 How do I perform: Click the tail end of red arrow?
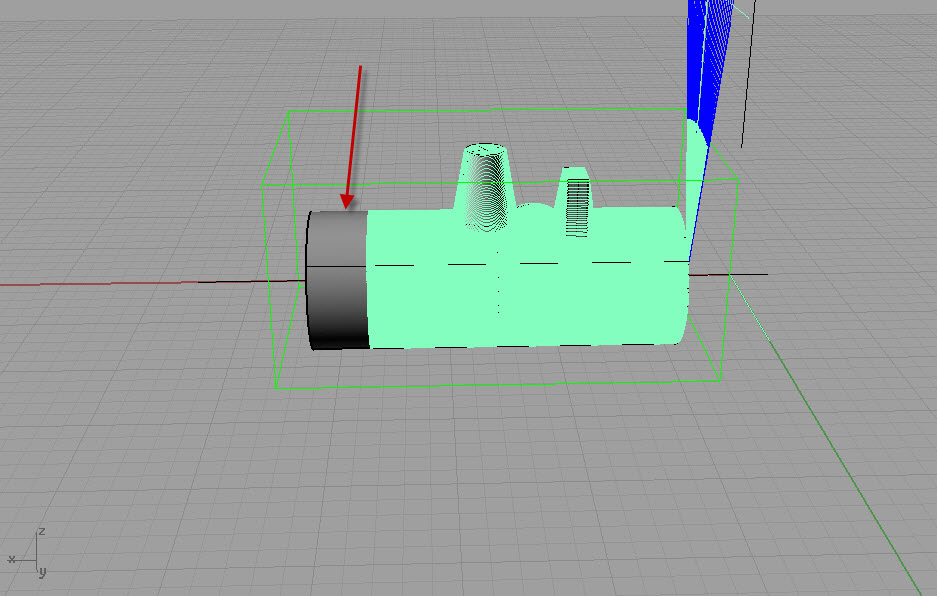point(361,67)
